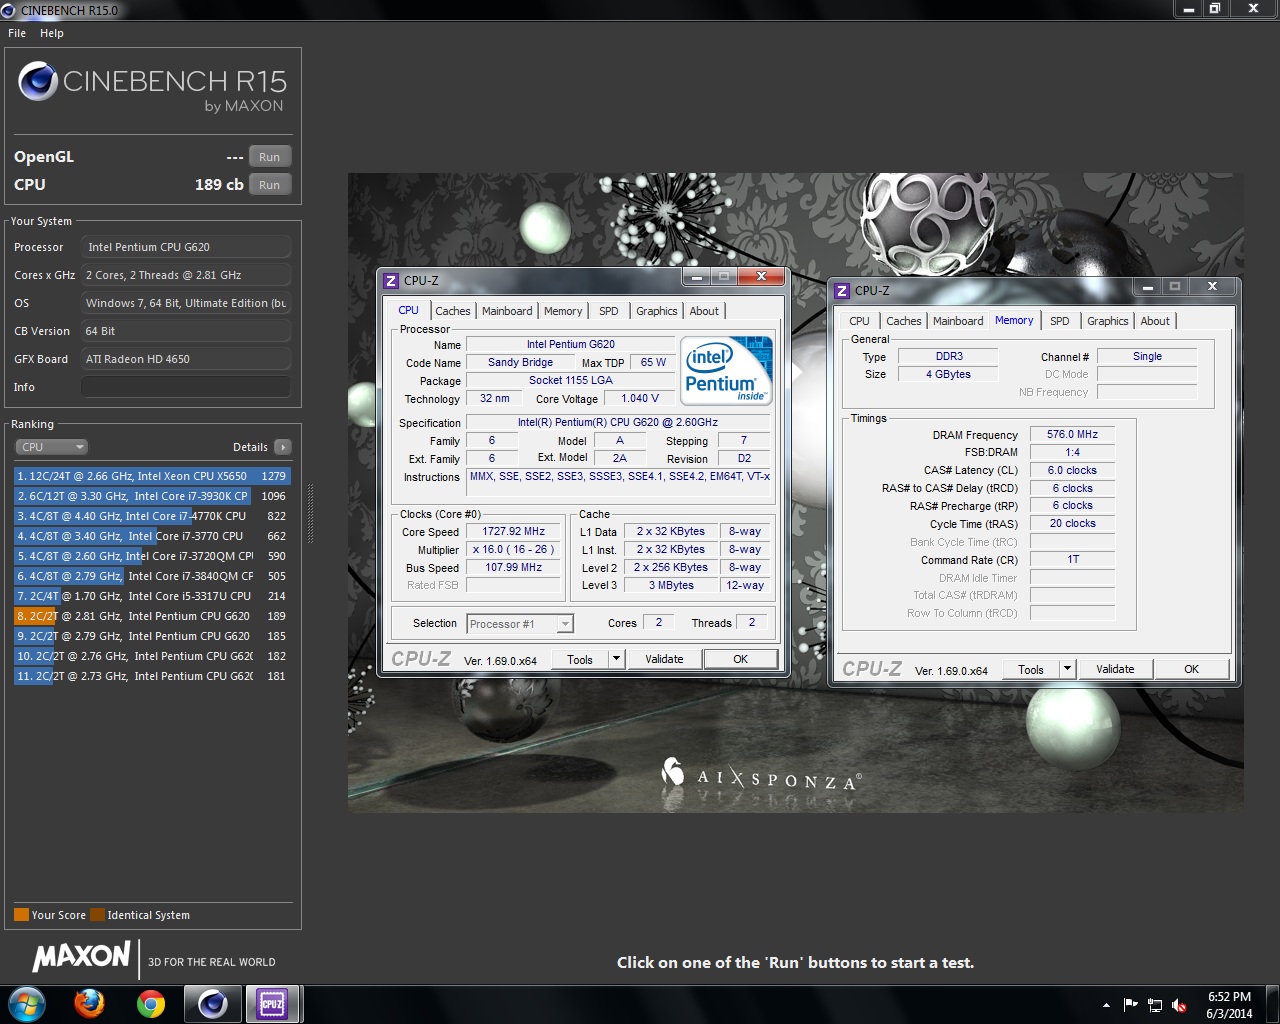Select the Core i5-3317U ranking row
Image resolution: width=1280 pixels, height=1024 pixels.
[152, 596]
